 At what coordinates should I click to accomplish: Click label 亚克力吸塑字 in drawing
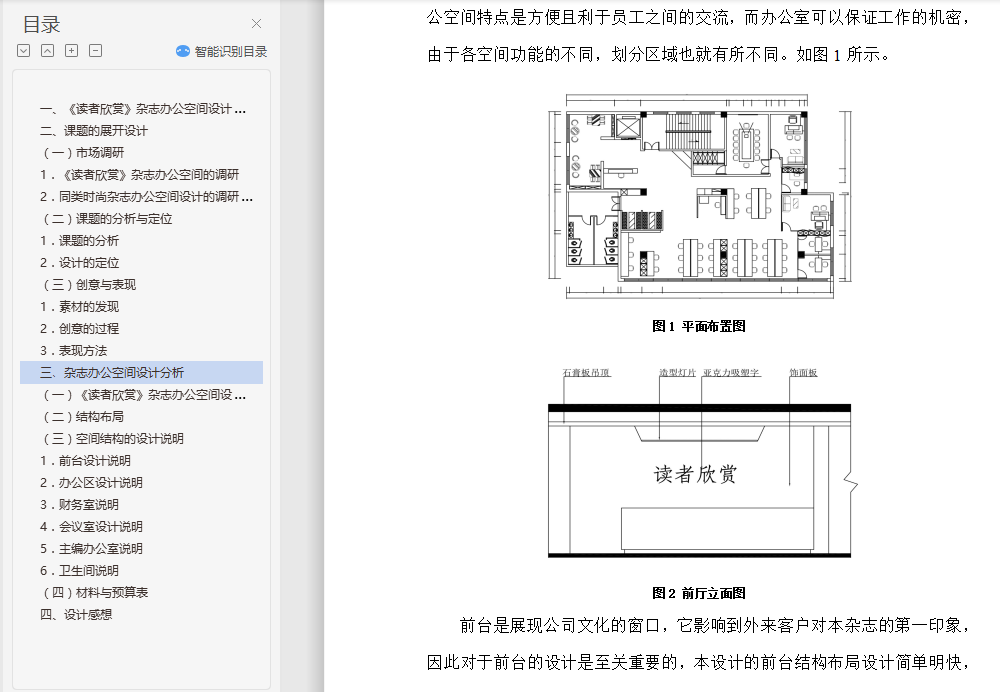pos(732,372)
